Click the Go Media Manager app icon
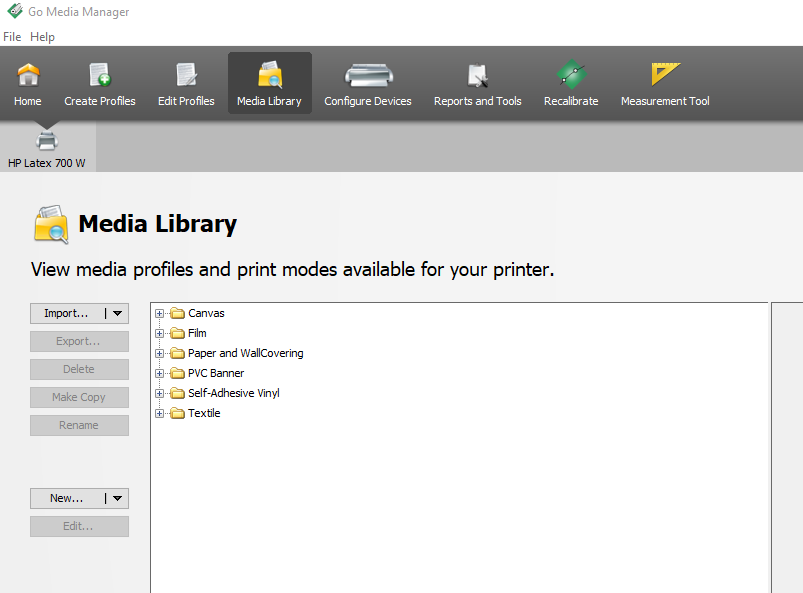Screen dimensions: 803x593 tap(15, 11)
